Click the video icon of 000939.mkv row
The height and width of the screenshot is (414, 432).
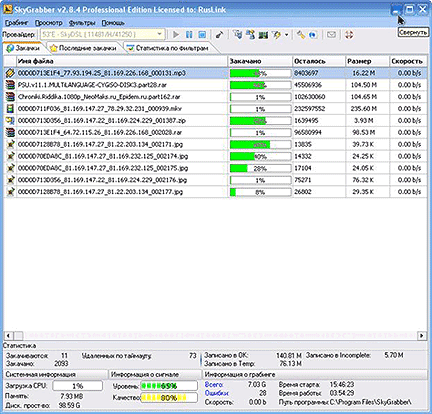pyautogui.click(x=10, y=109)
